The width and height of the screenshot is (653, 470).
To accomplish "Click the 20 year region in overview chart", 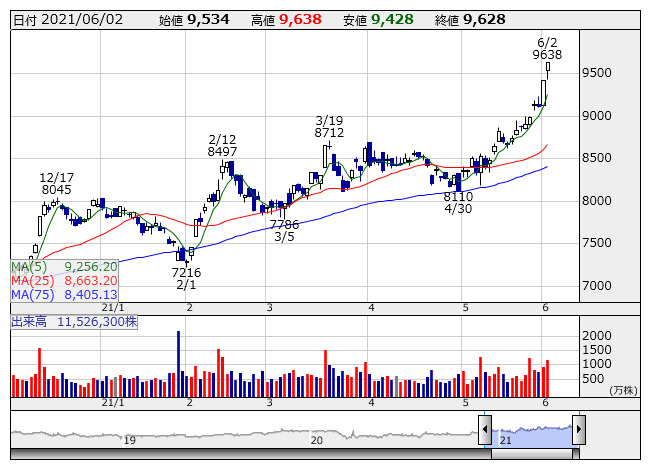I will [x=316, y=433].
